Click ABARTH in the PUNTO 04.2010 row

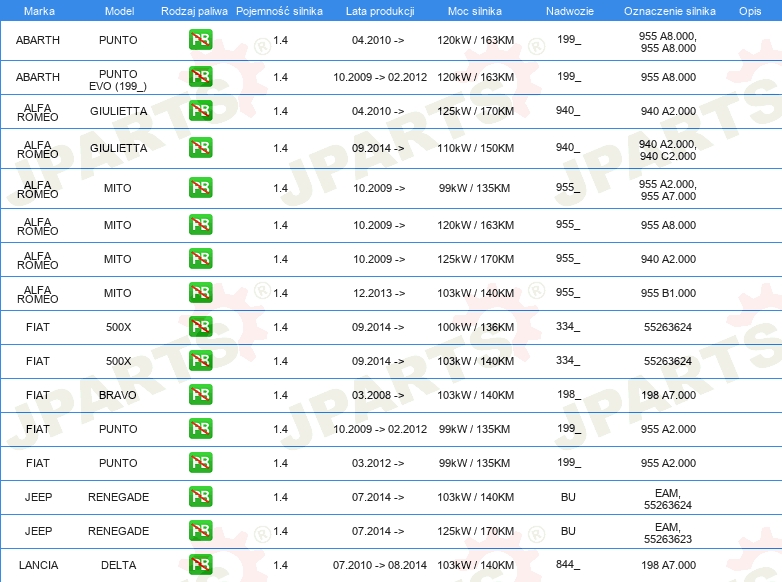pos(38,40)
